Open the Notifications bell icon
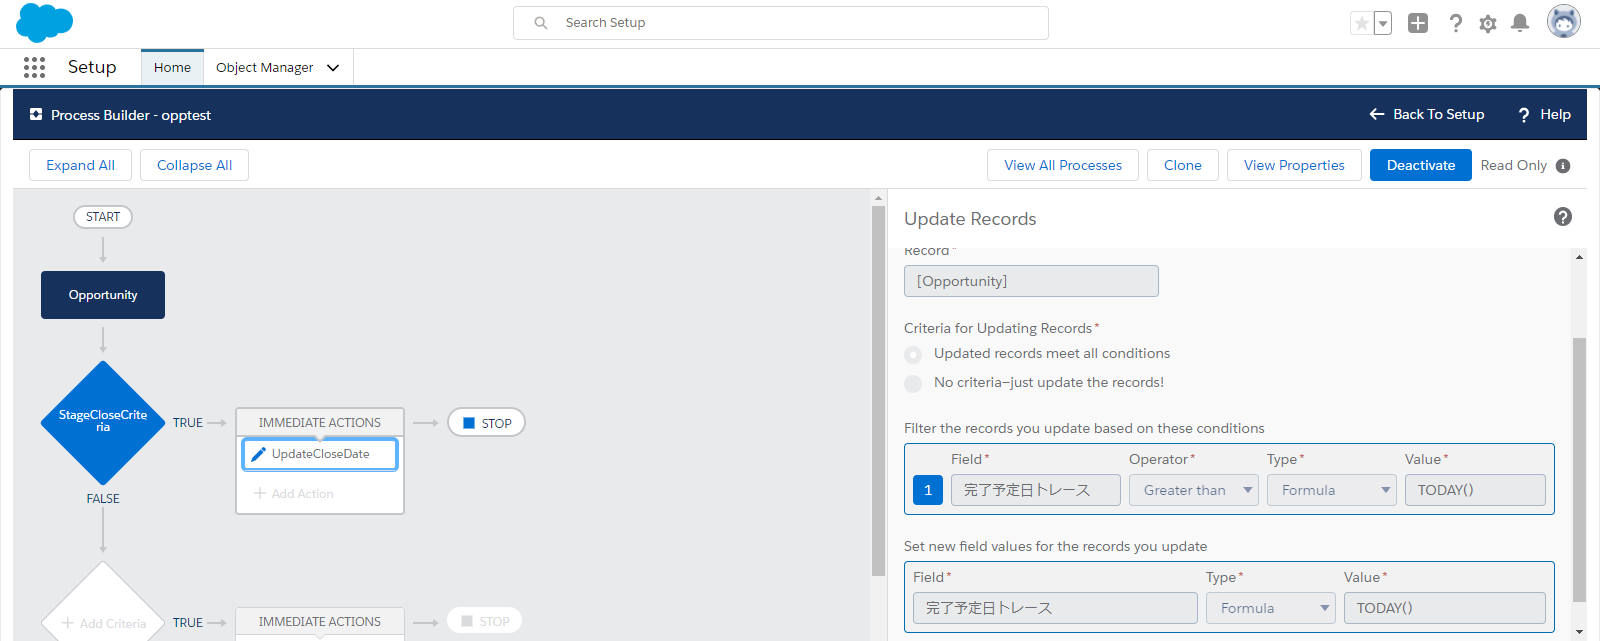 (x=1520, y=23)
